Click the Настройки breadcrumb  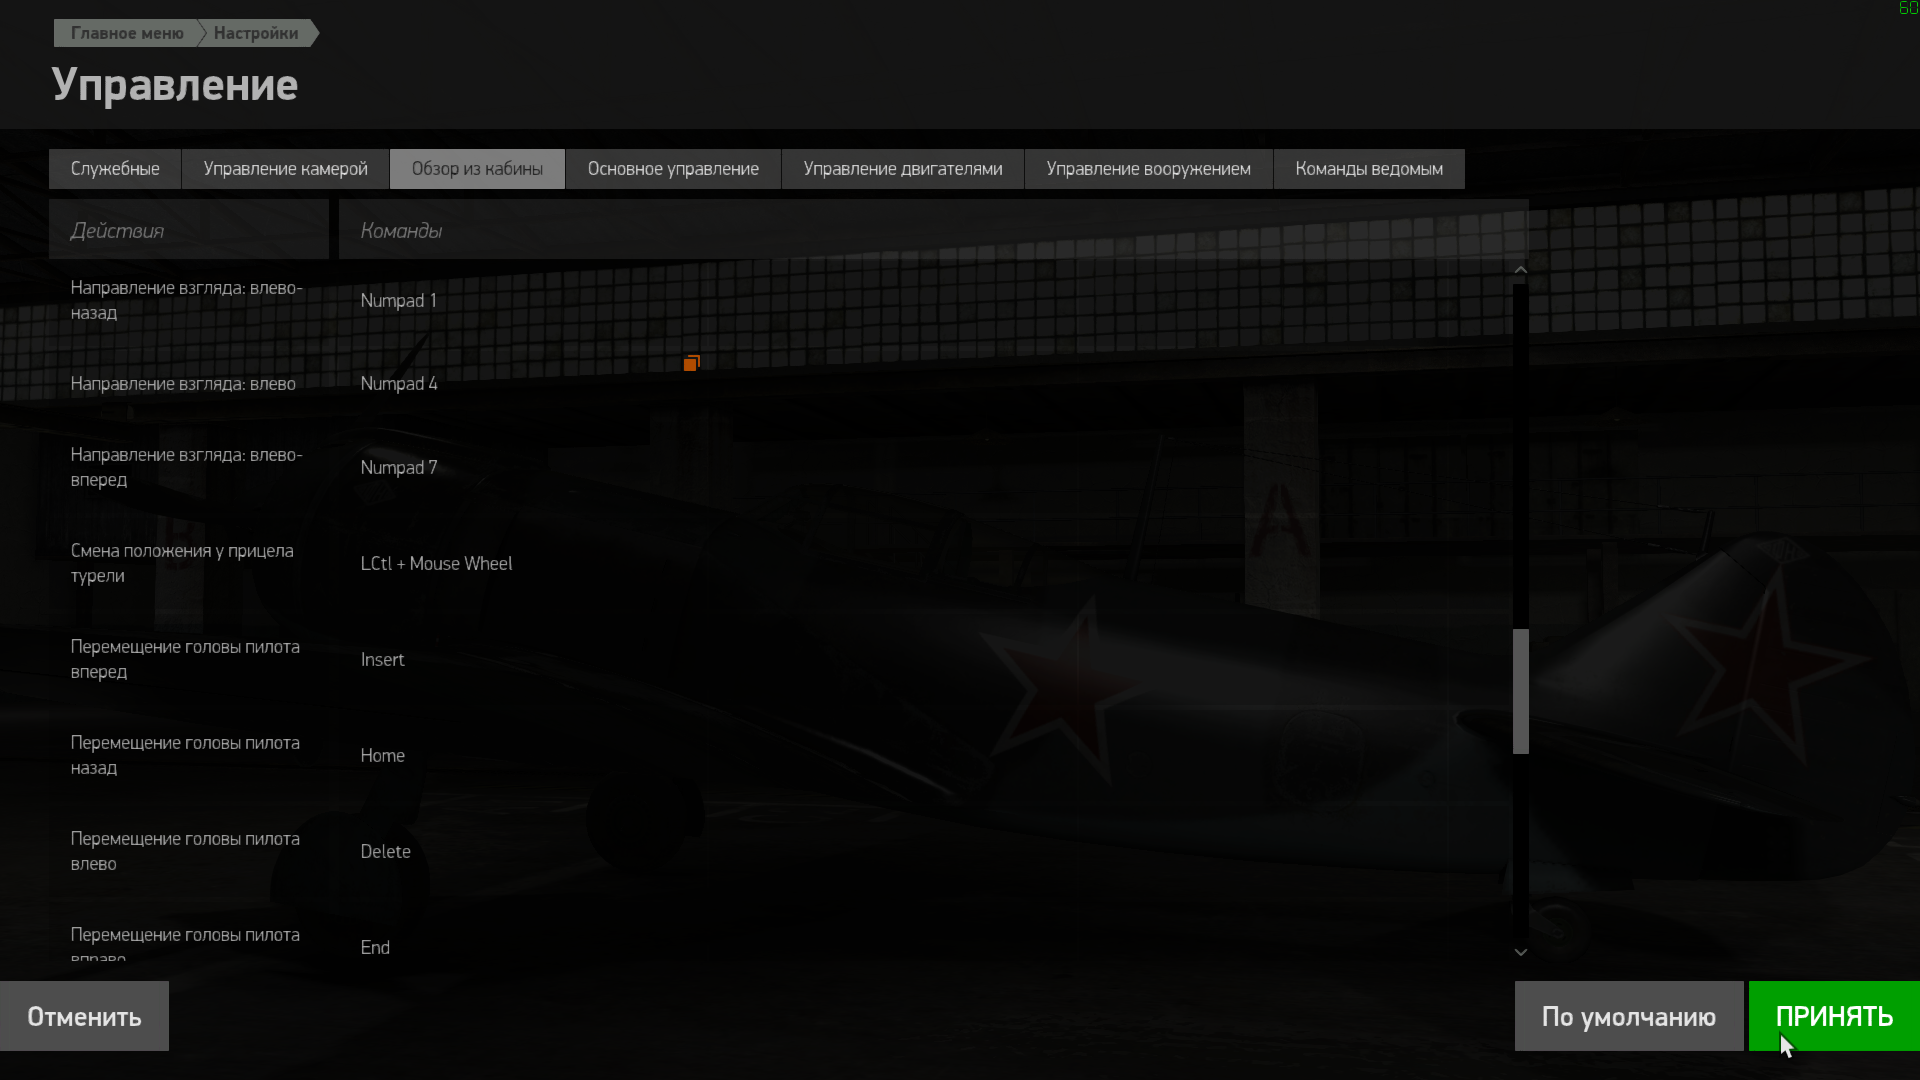[x=256, y=33]
